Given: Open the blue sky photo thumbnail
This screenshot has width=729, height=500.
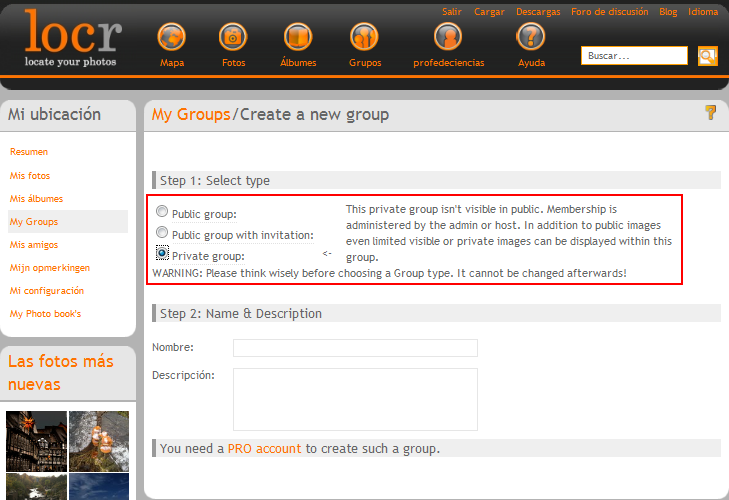Looking at the screenshot, I should (x=99, y=487).
